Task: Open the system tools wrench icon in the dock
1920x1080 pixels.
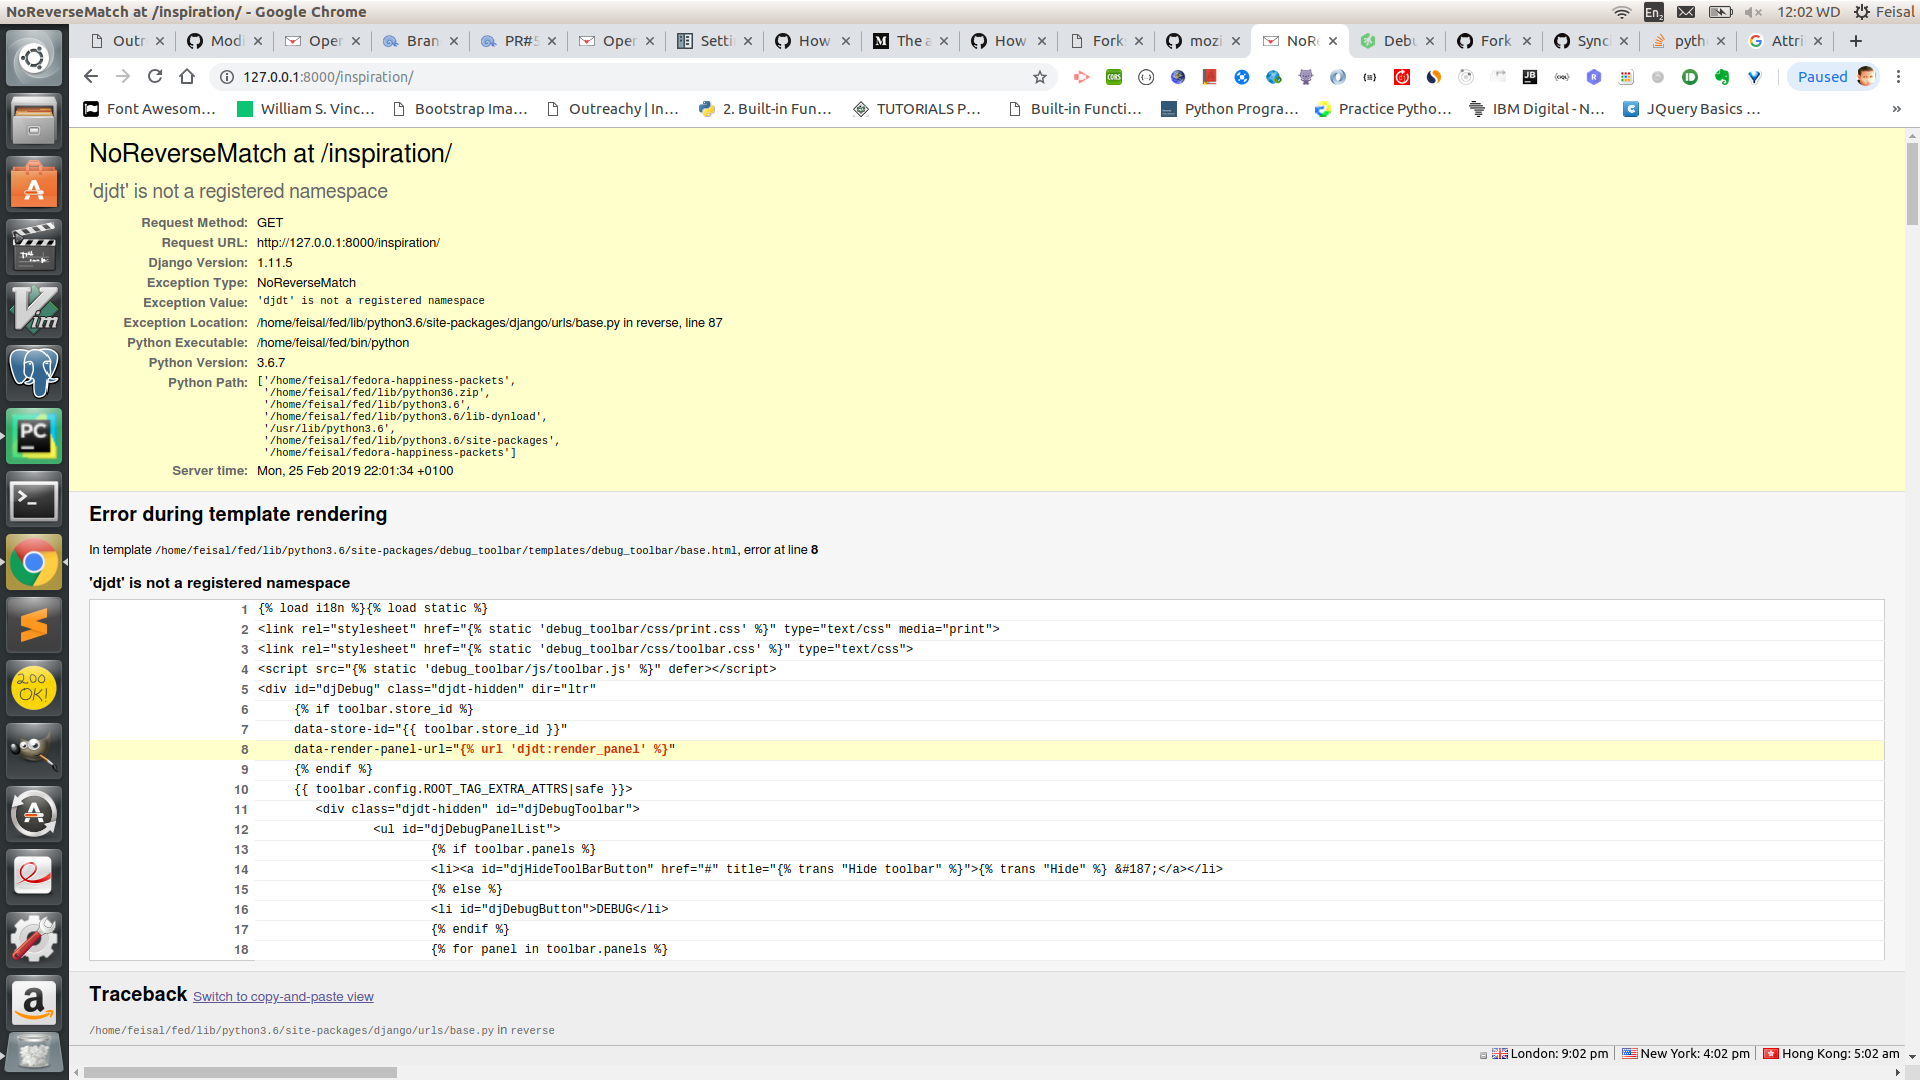Action: coord(34,939)
